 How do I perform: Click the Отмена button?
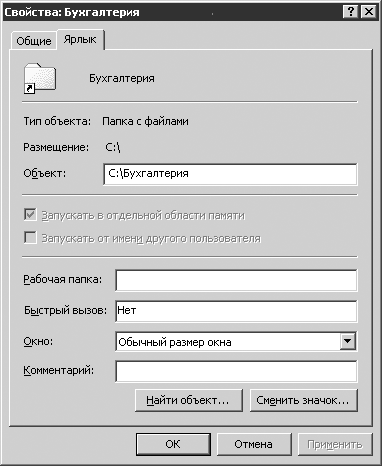254,444
